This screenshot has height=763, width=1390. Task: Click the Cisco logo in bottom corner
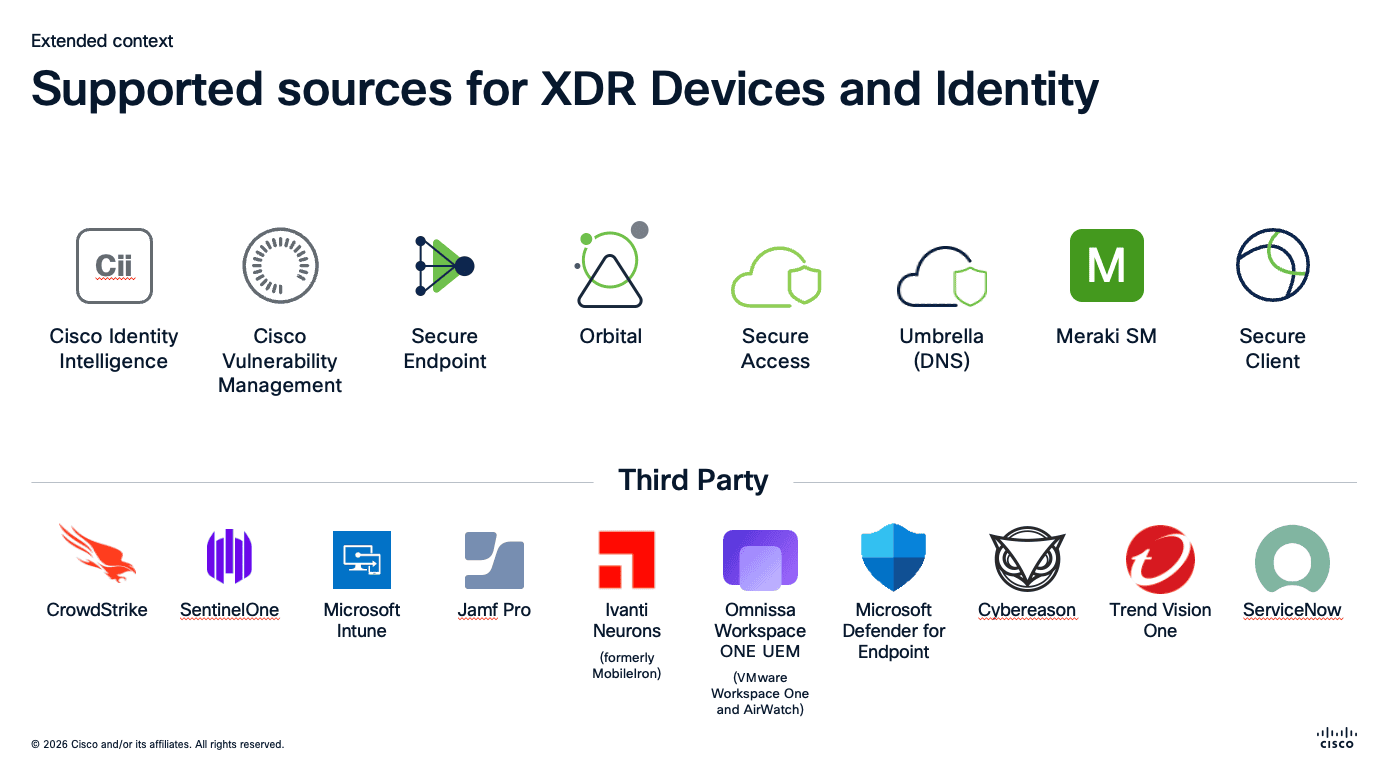pyautogui.click(x=1337, y=737)
